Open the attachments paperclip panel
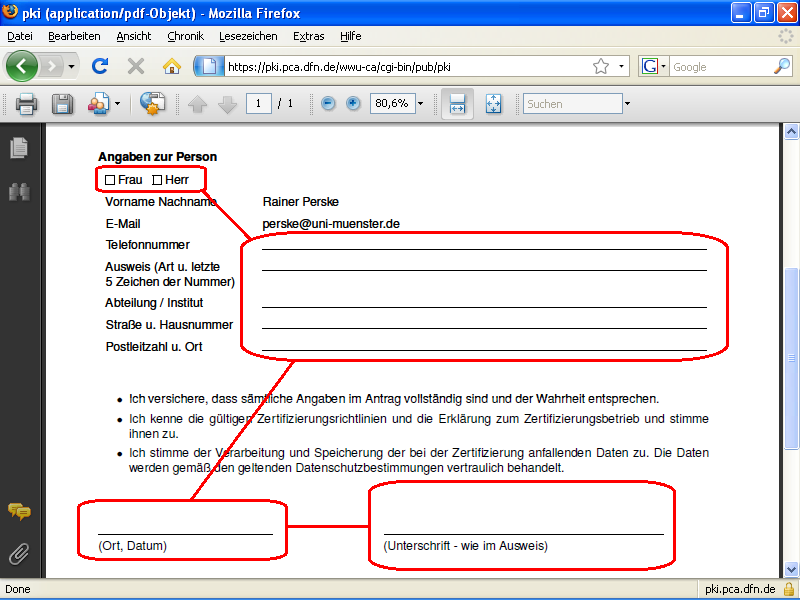This screenshot has width=800, height=600. (18, 553)
